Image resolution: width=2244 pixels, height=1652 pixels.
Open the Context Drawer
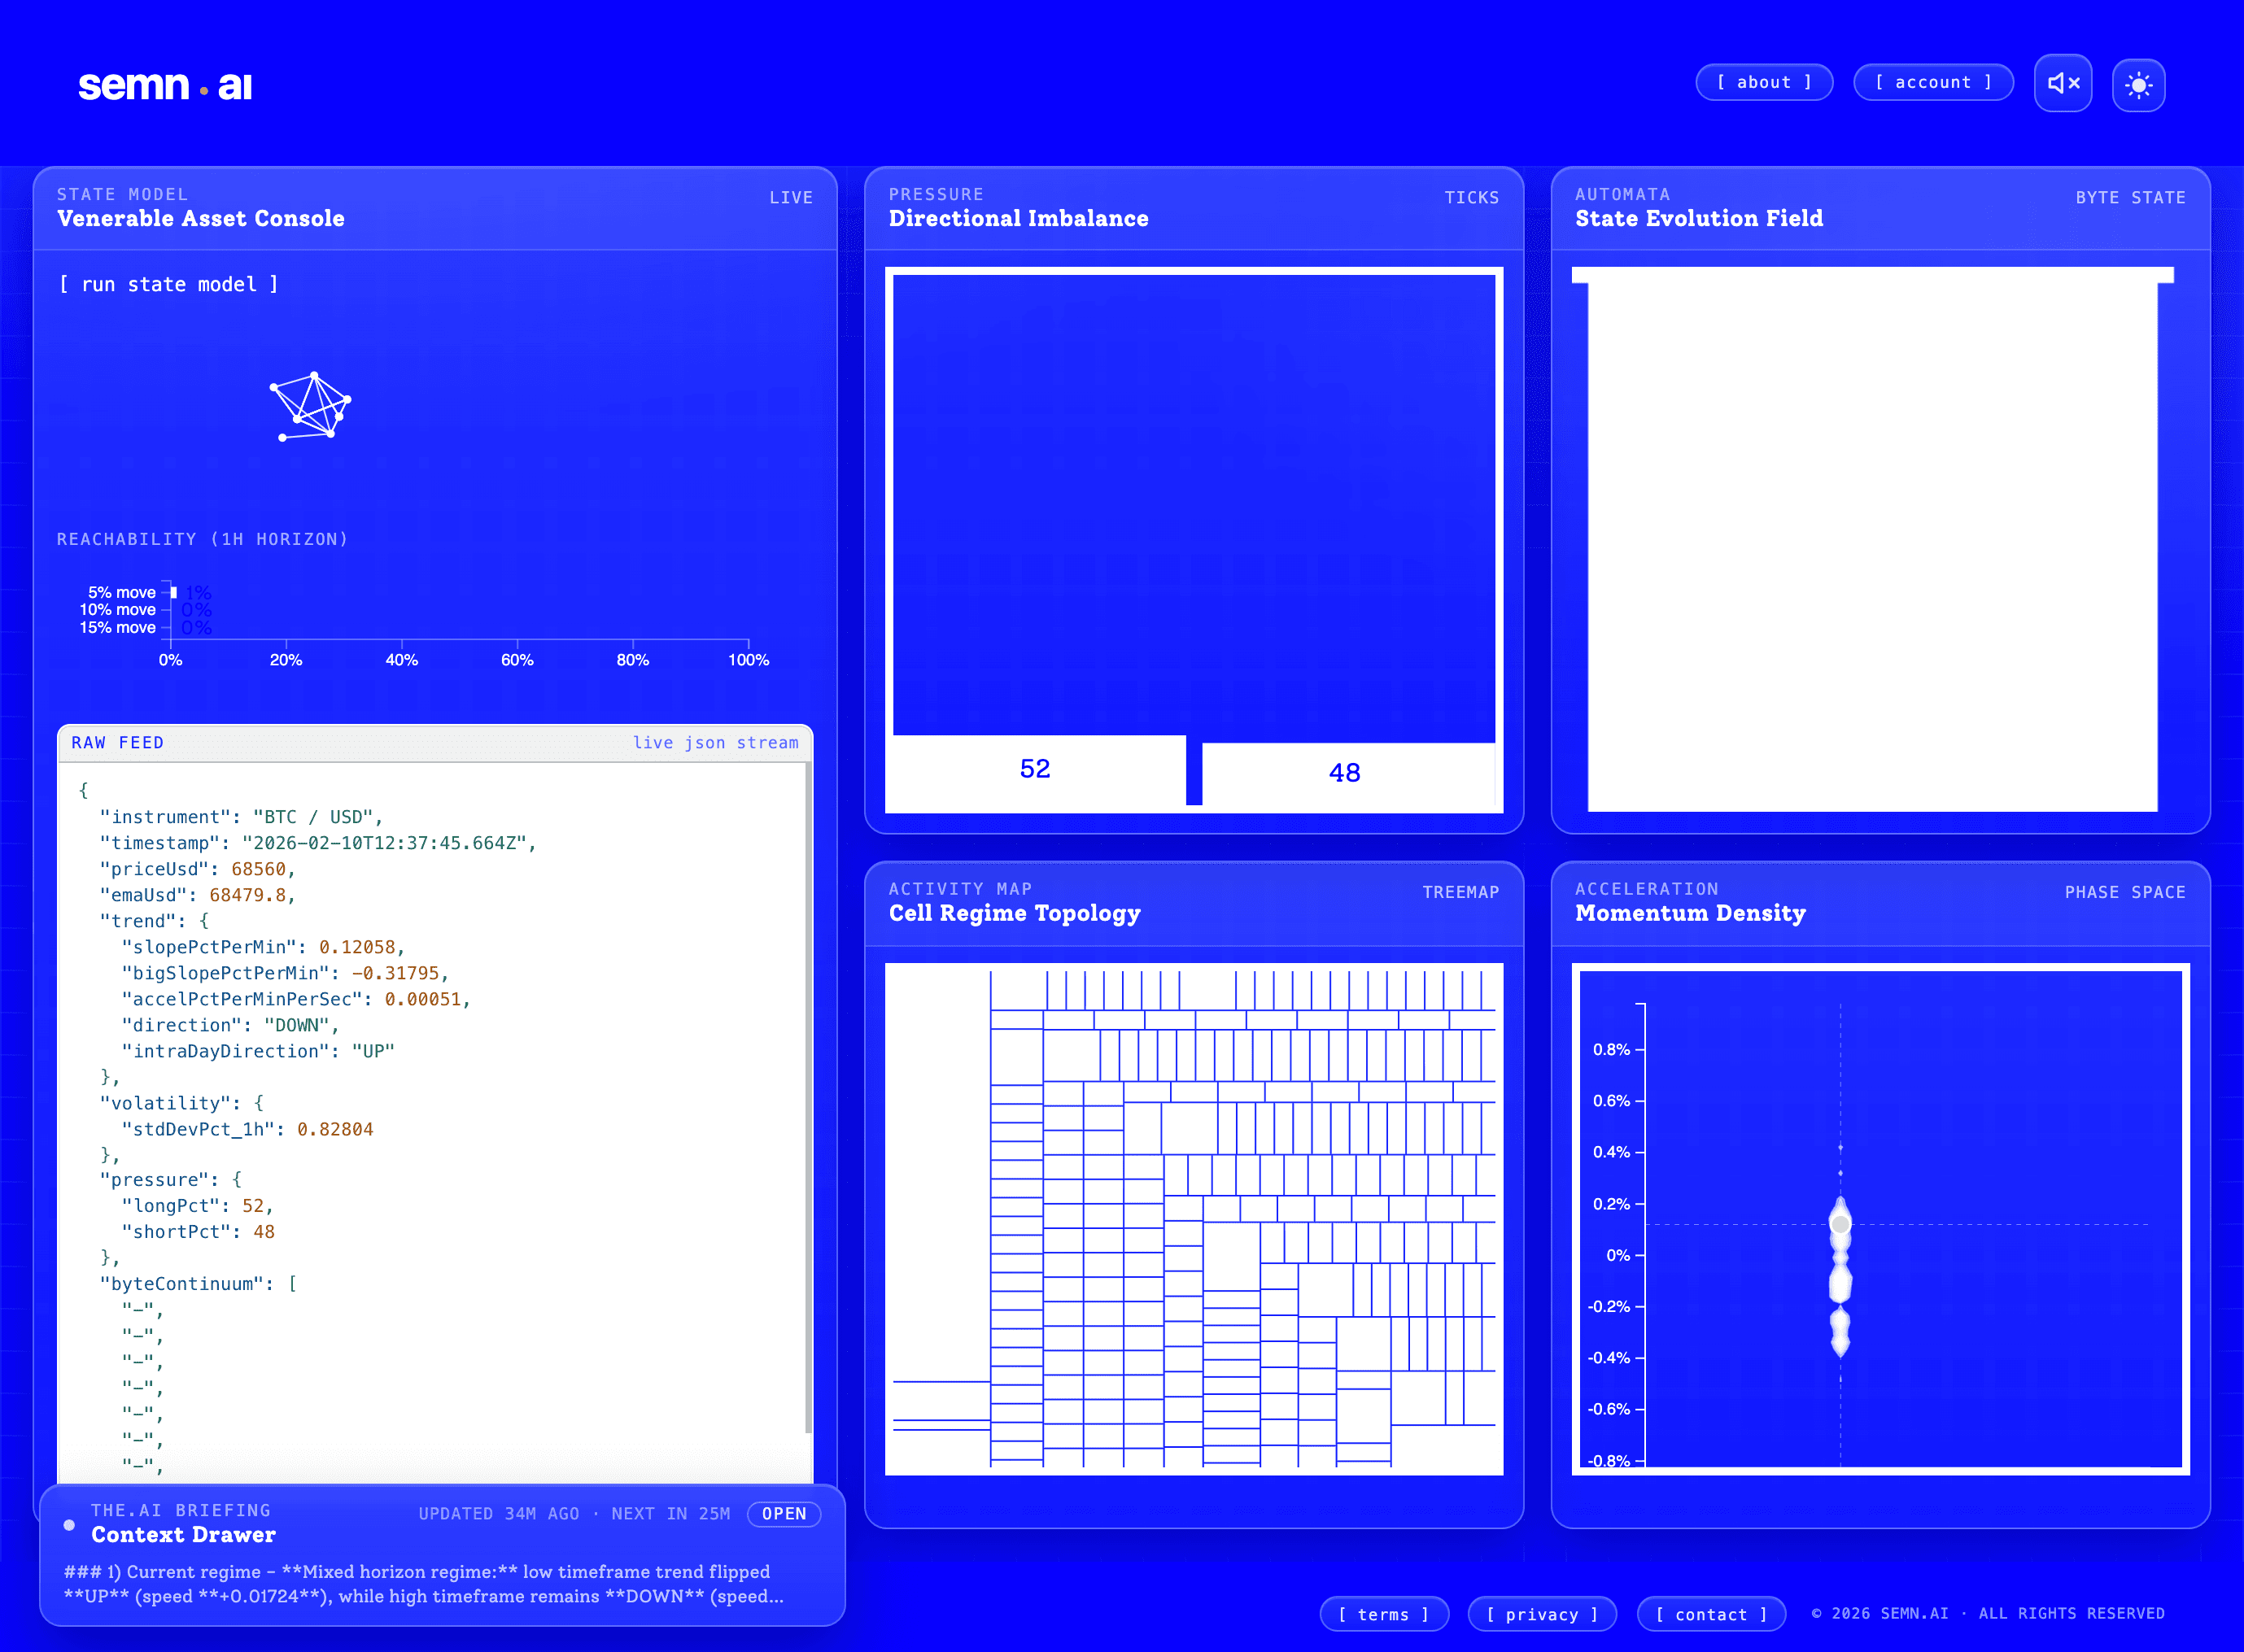pyautogui.click(x=784, y=1513)
